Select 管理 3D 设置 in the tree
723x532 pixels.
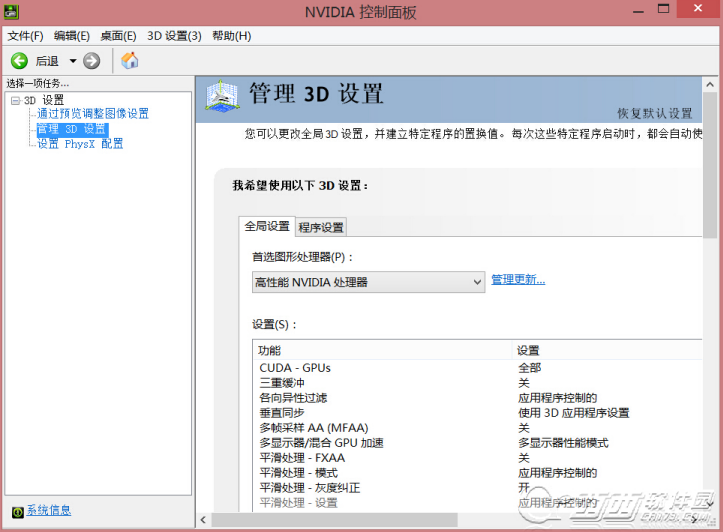[72, 129]
